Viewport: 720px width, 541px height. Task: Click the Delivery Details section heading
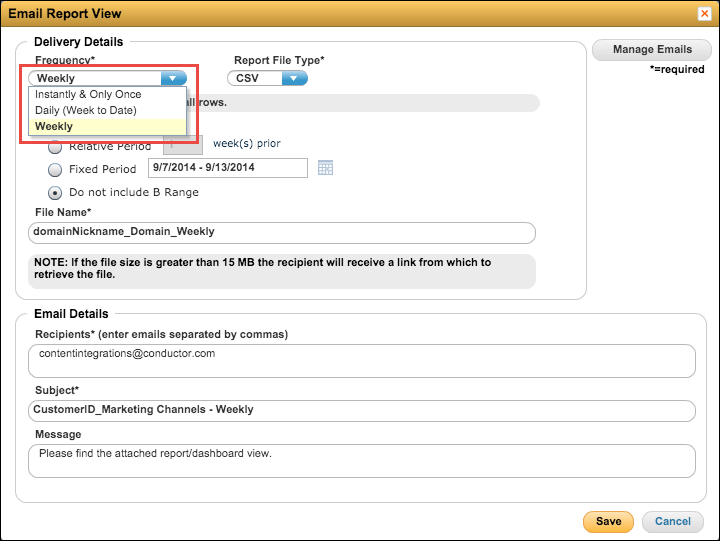pos(79,42)
